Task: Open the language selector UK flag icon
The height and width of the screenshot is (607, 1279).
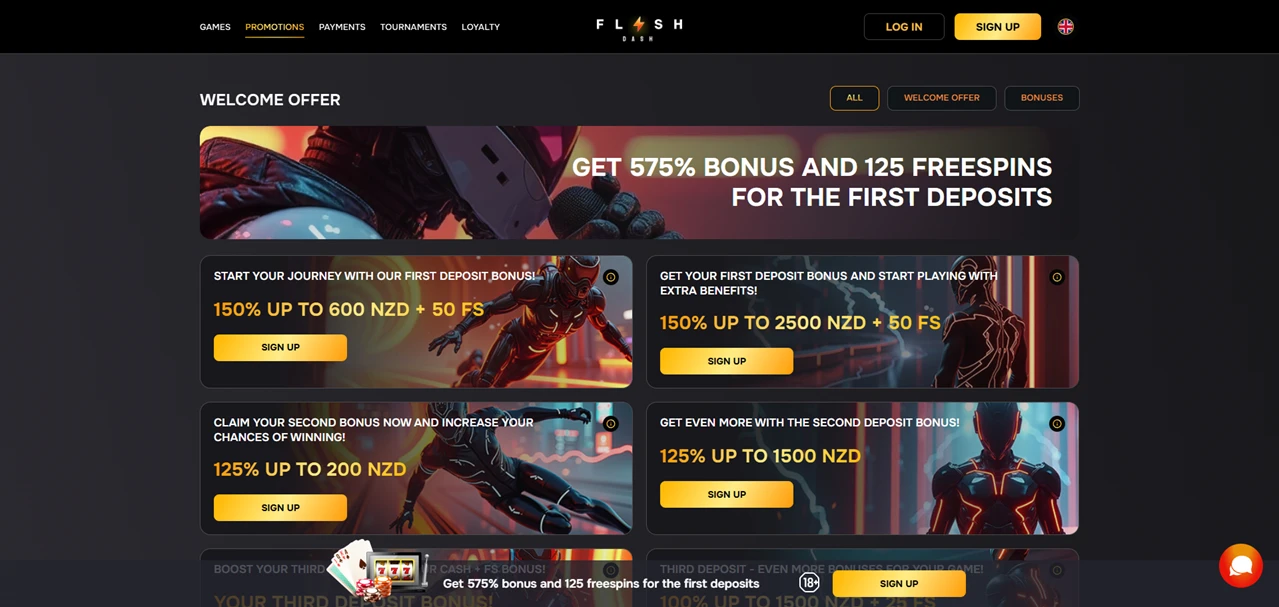Action: [x=1066, y=27]
